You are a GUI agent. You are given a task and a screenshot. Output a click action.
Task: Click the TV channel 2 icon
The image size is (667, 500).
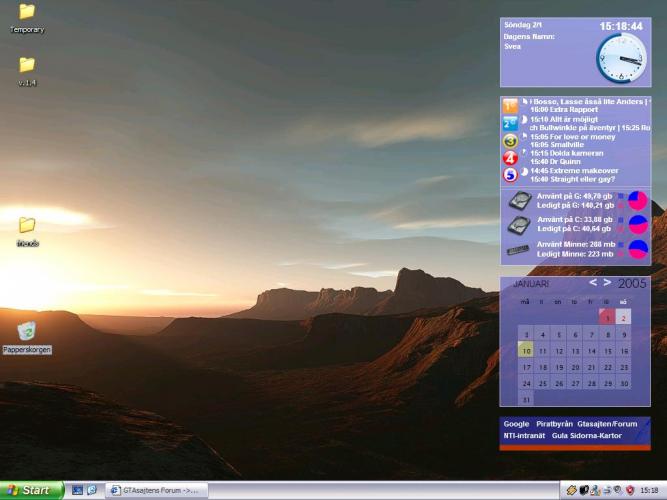[x=510, y=123]
